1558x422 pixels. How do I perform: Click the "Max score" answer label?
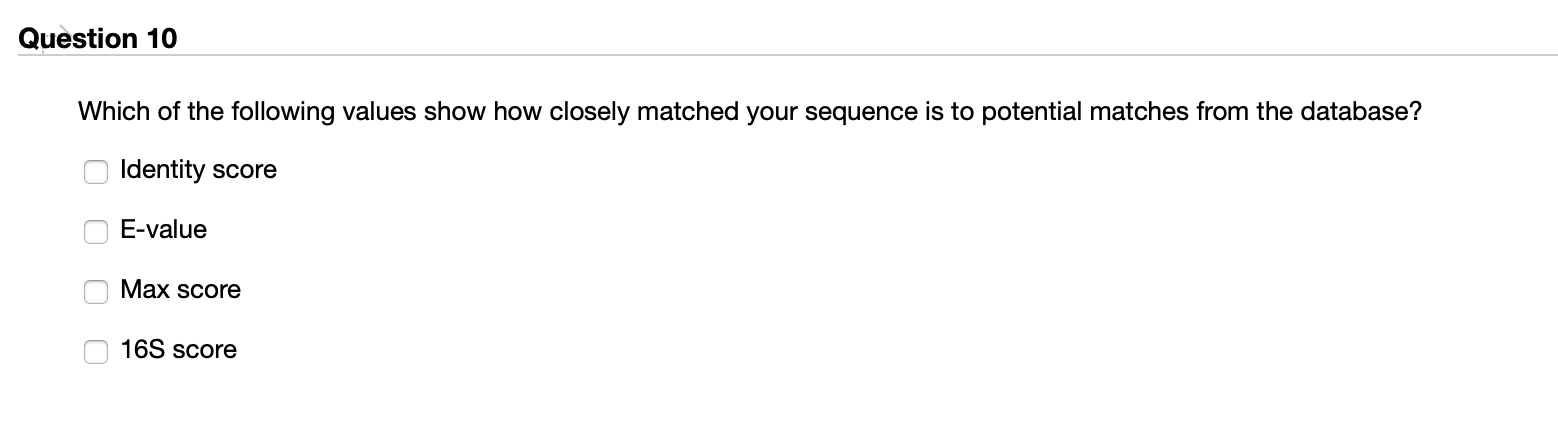click(x=180, y=290)
